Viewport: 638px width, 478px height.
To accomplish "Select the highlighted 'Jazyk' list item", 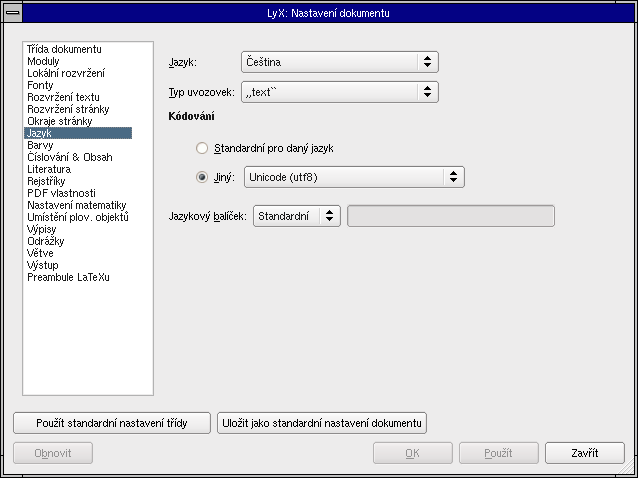I will tap(78, 133).
